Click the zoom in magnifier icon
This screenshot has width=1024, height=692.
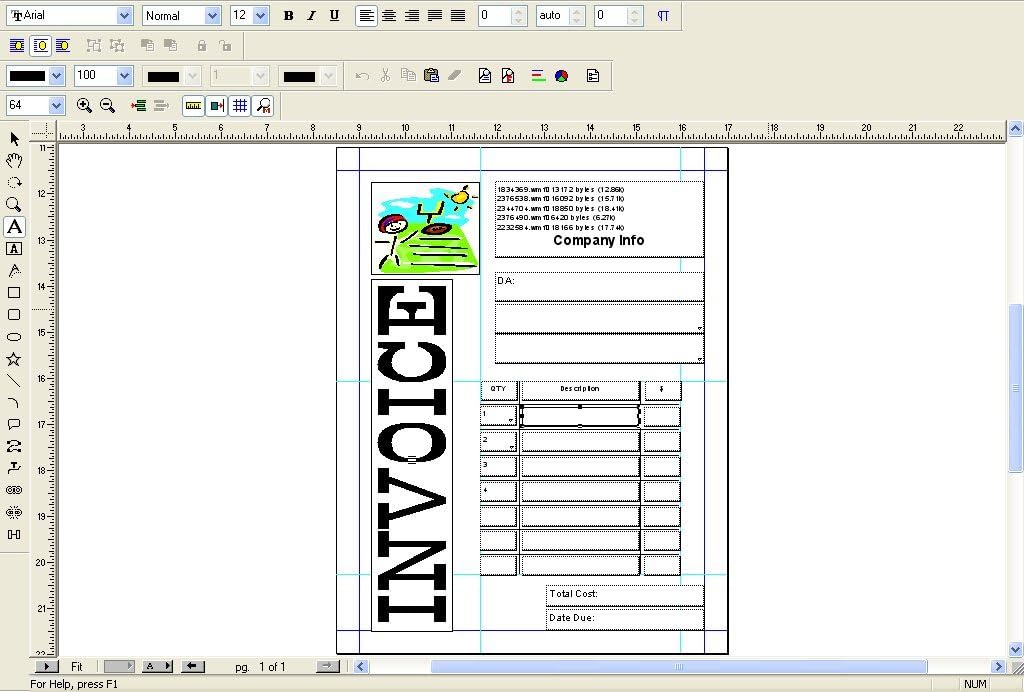point(84,105)
